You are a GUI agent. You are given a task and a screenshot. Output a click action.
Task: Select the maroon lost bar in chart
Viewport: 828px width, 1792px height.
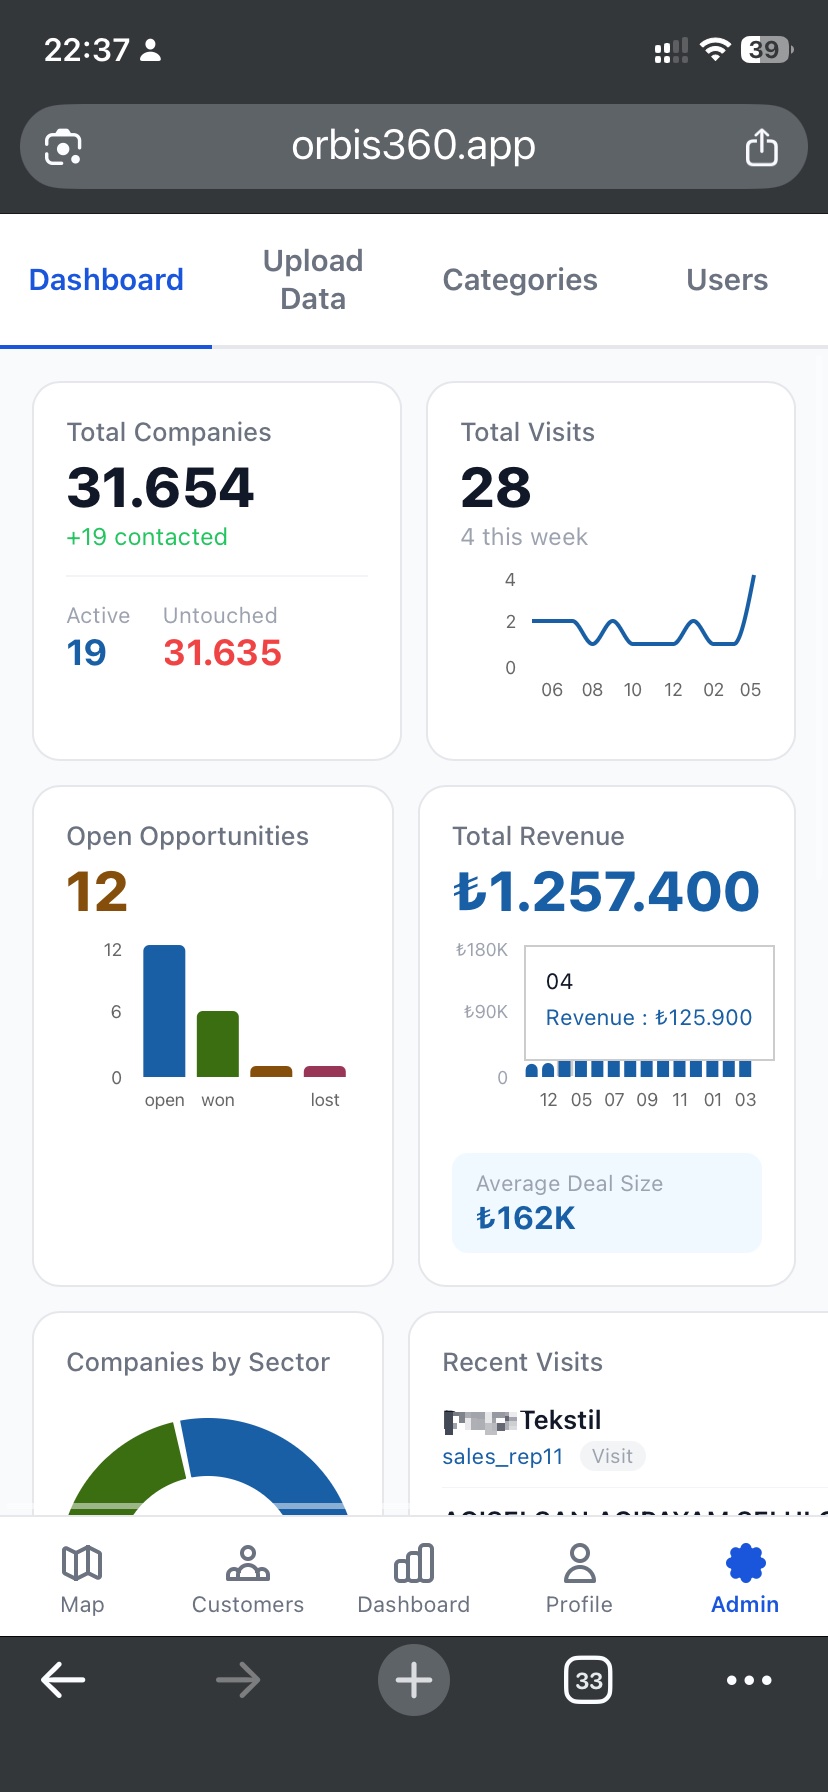pyautogui.click(x=325, y=1071)
